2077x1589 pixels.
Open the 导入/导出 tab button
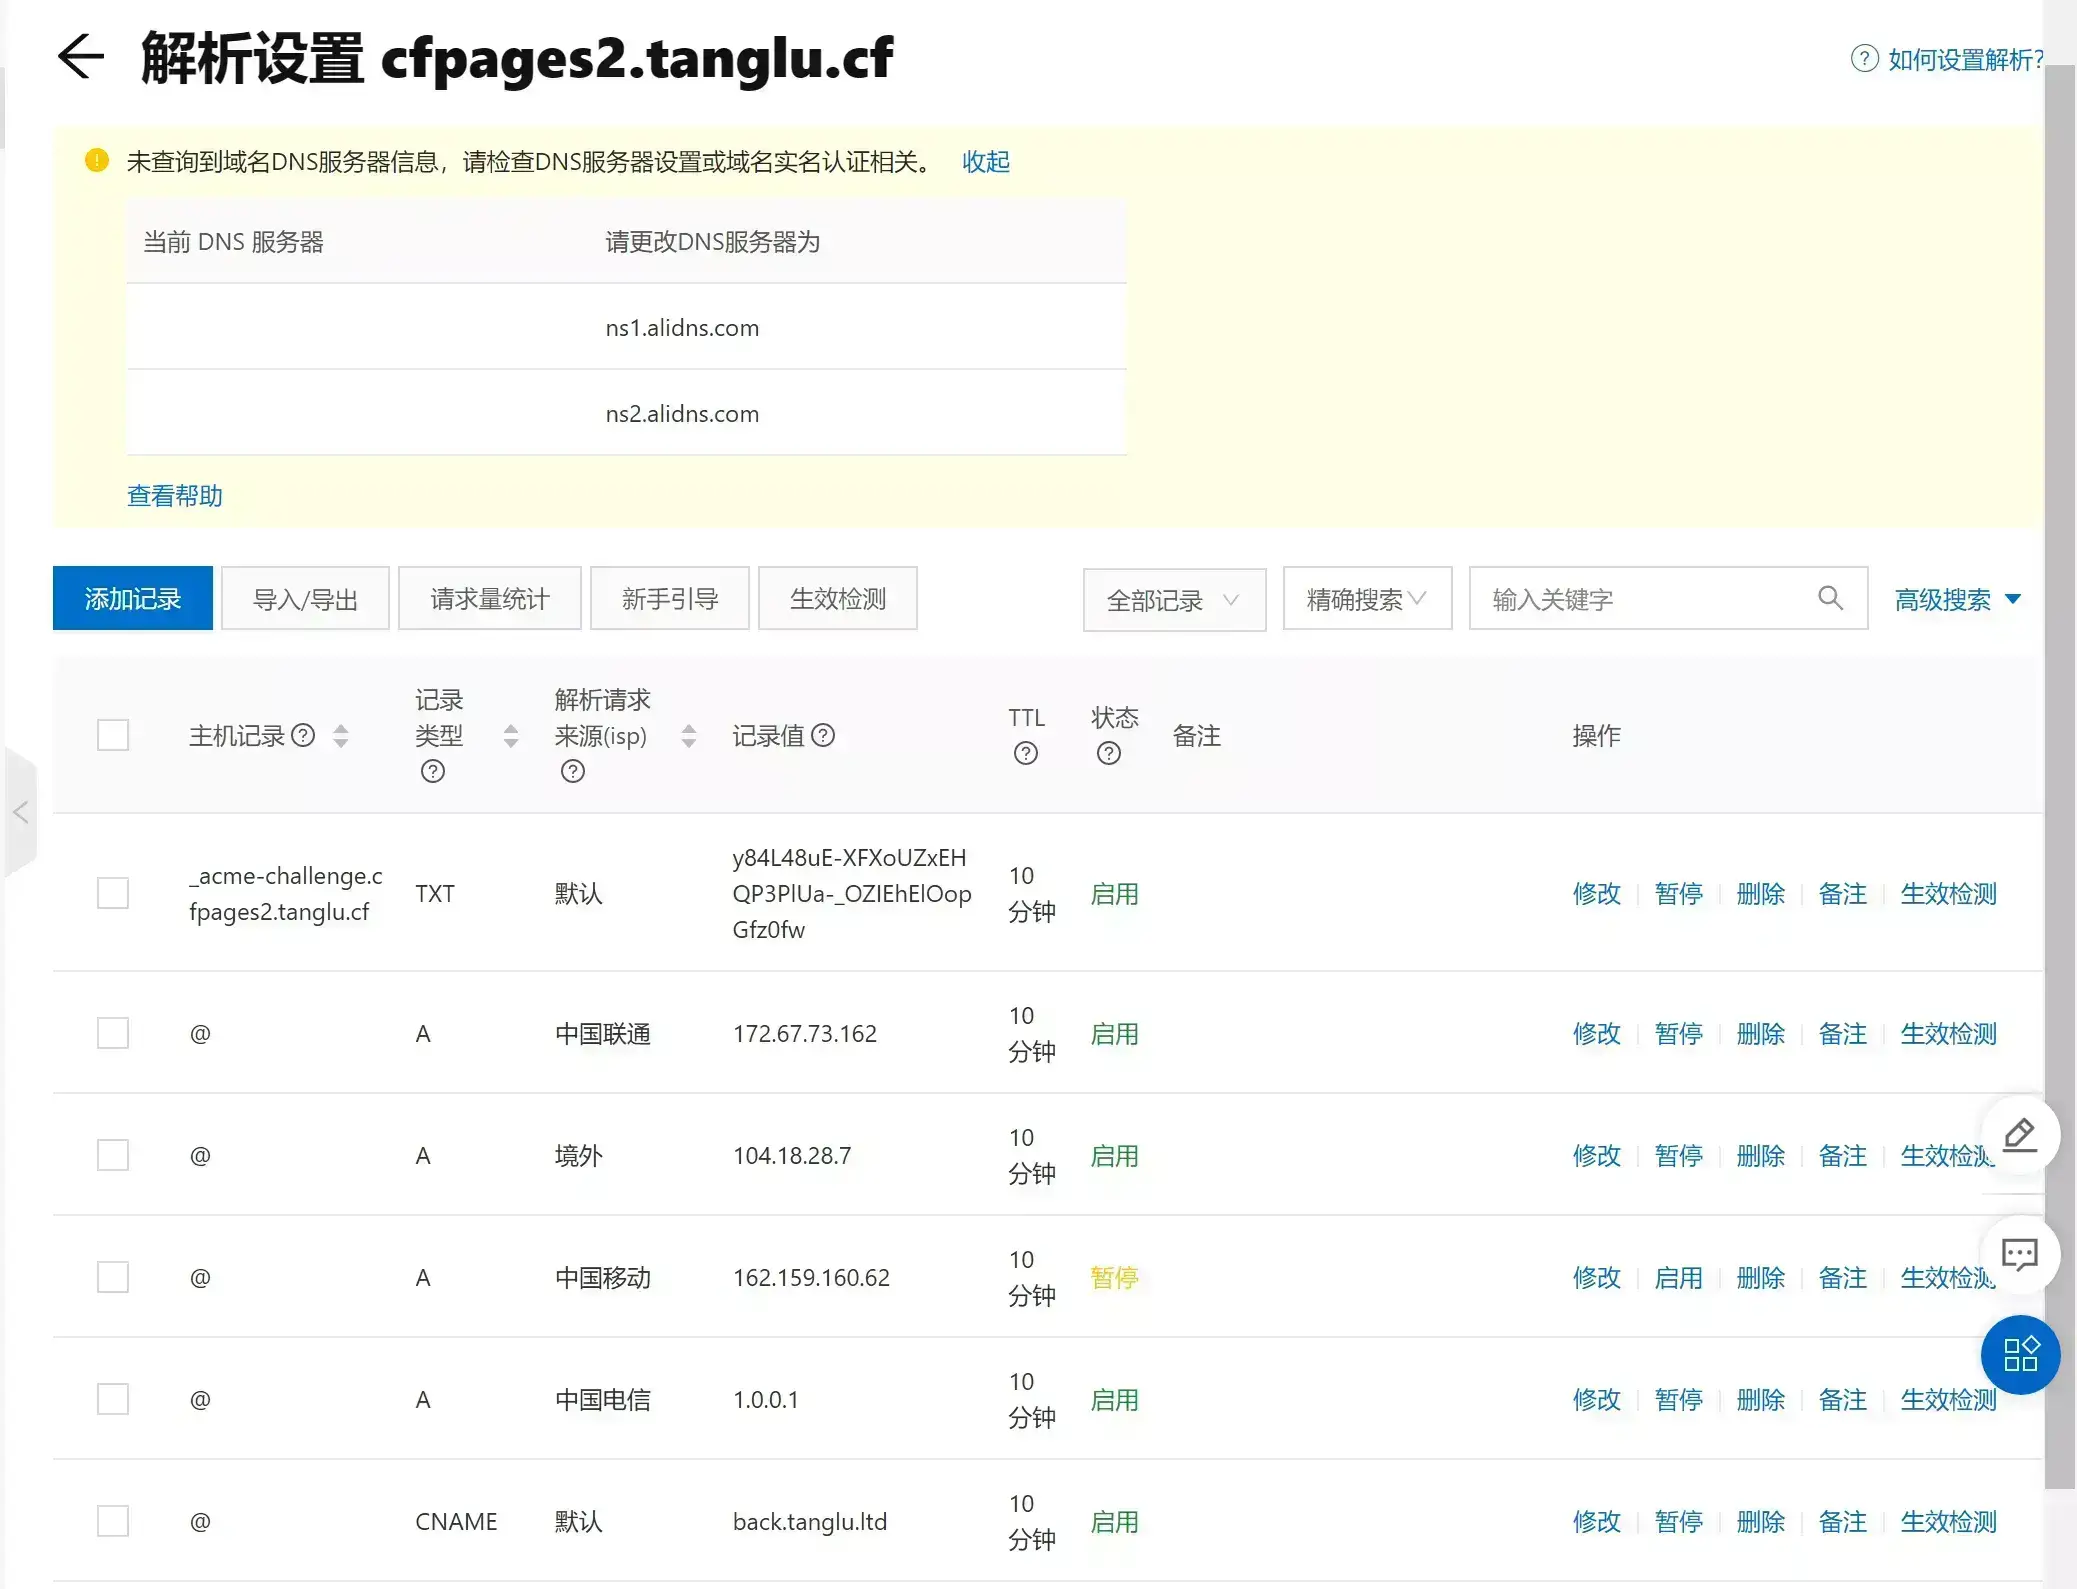coord(305,598)
